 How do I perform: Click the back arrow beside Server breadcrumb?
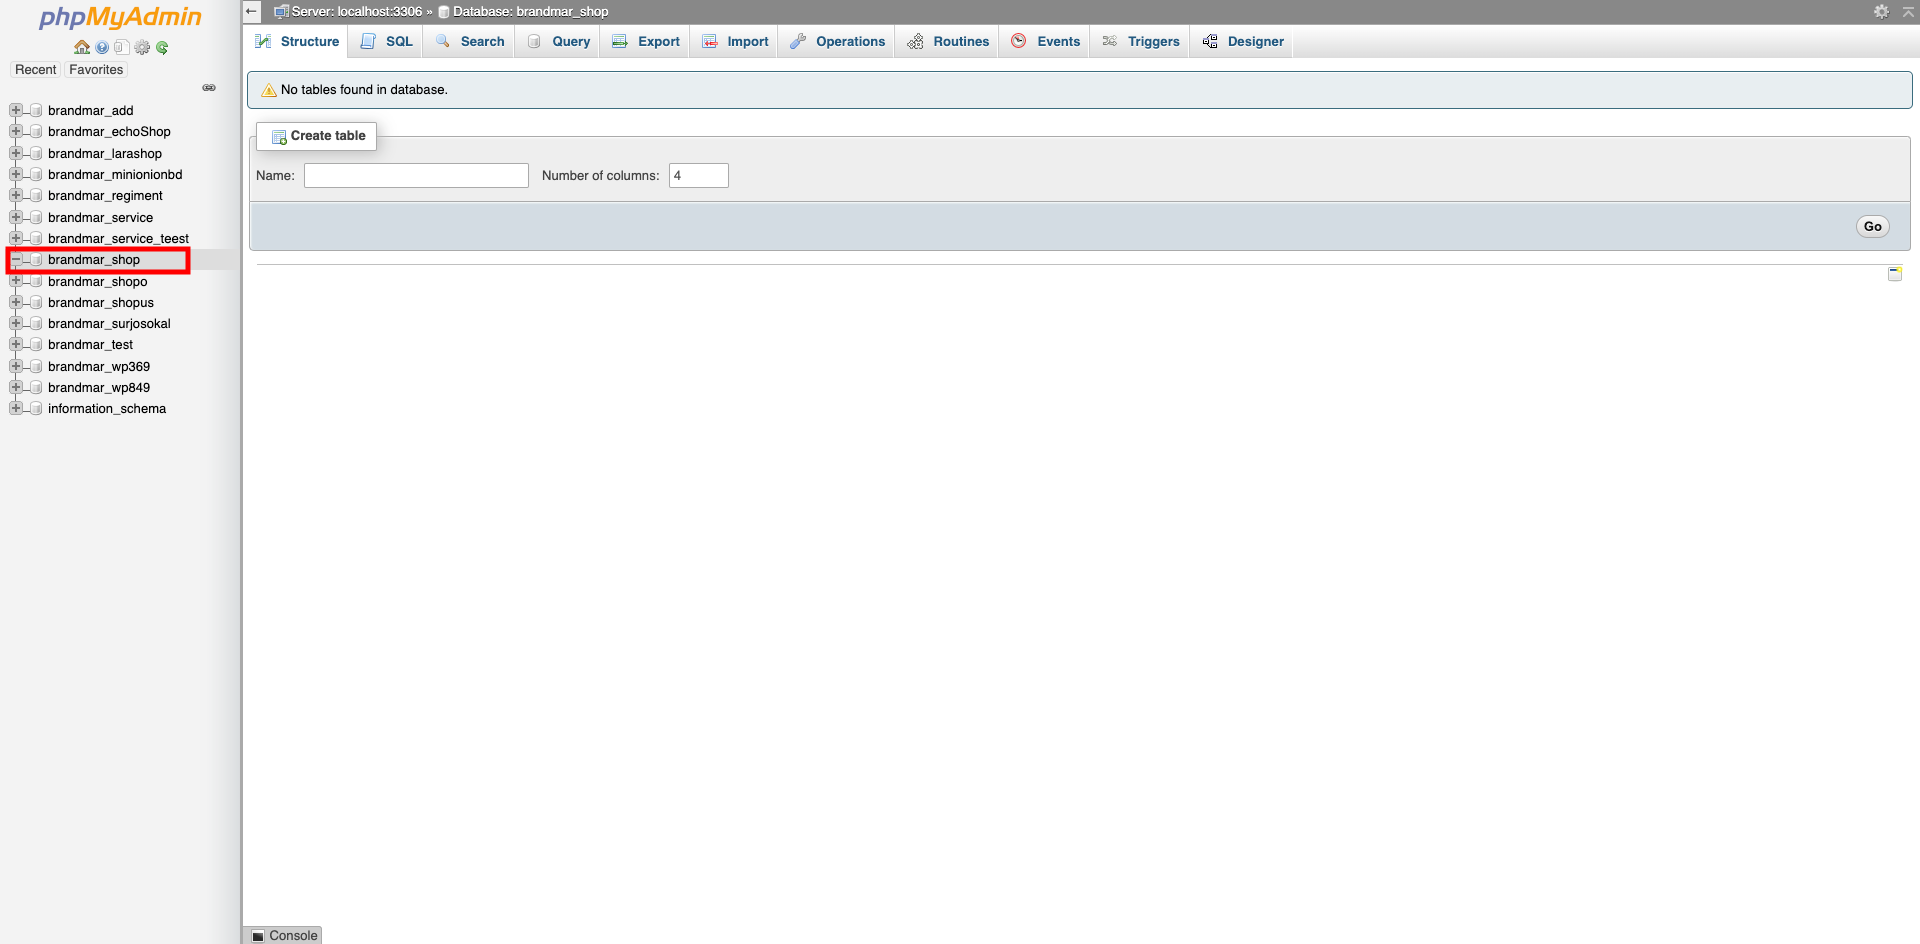pyautogui.click(x=252, y=11)
